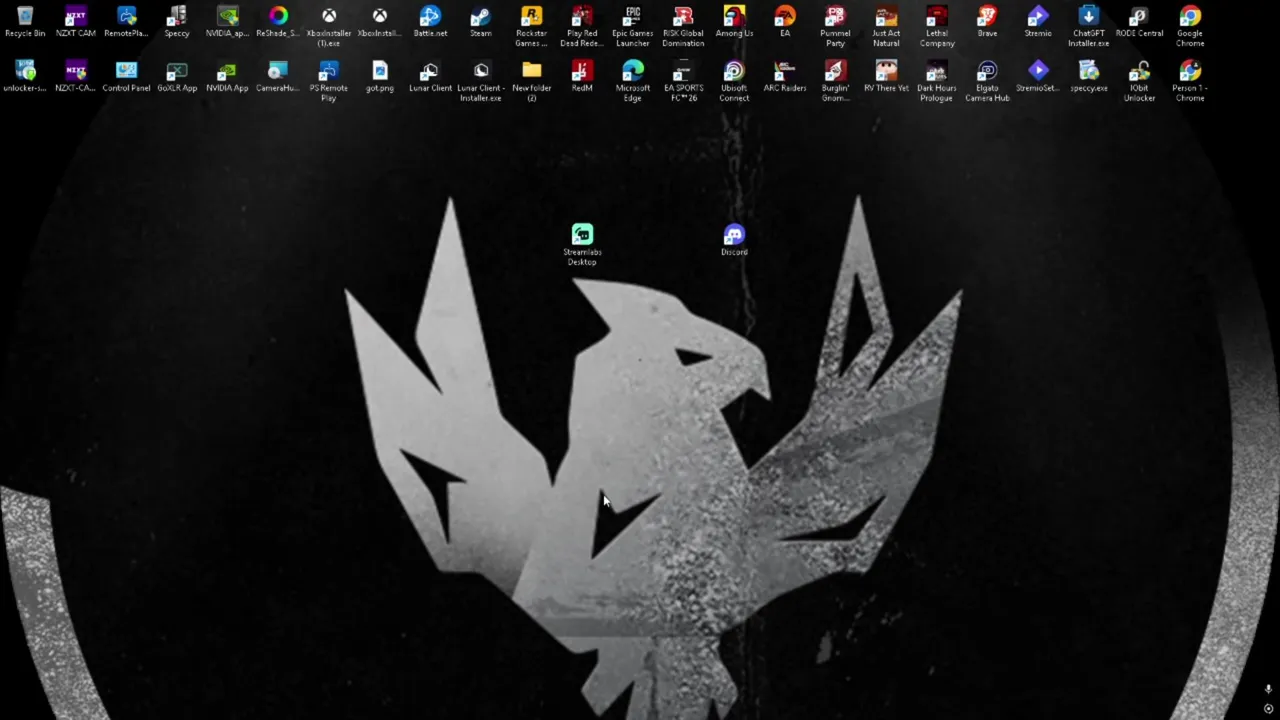Select RV There Yet shortcut

coord(886,77)
